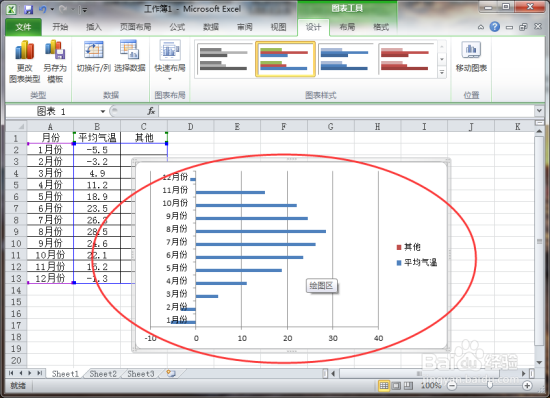Click vertical scrollbar down arrow
This screenshot has width=550, height=398.
coord(539,362)
